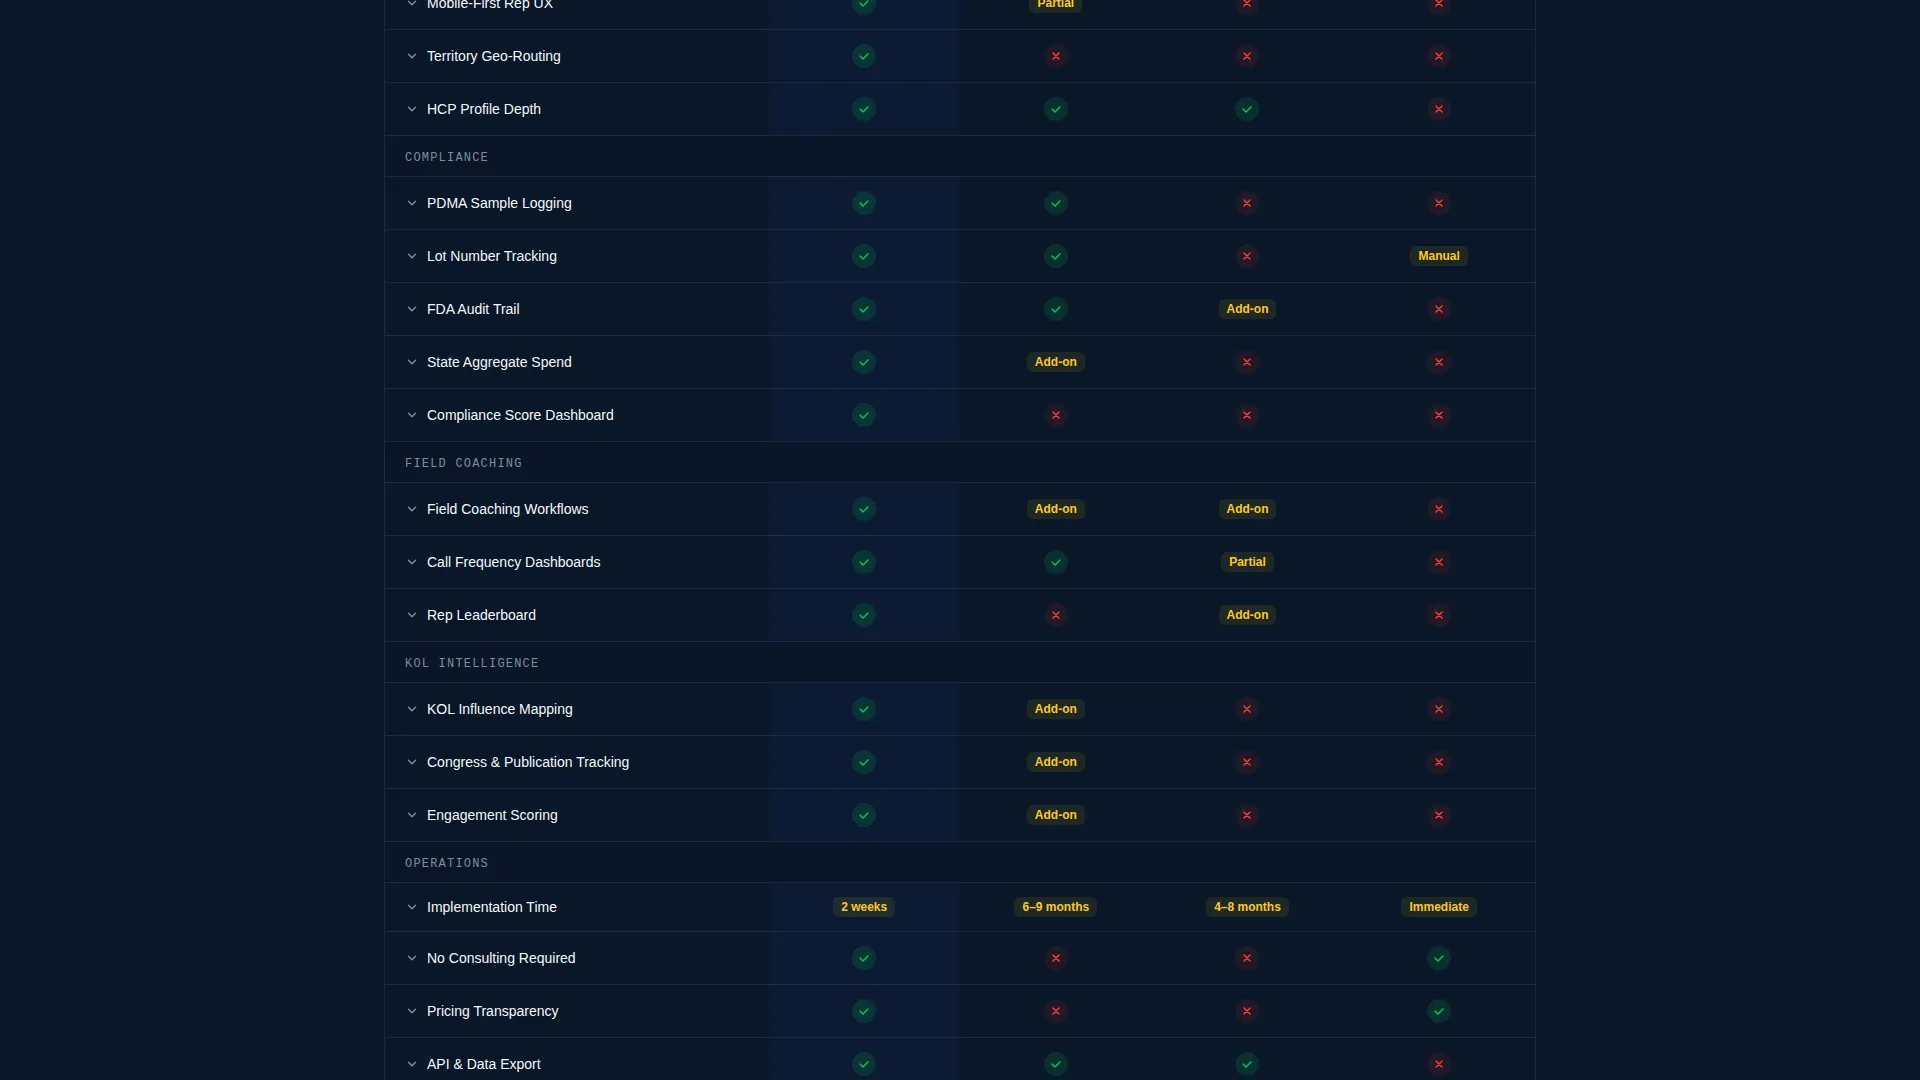The height and width of the screenshot is (1080, 1920).
Task: Click the 4–8 months implementation time badge
Action: pyautogui.click(x=1247, y=907)
